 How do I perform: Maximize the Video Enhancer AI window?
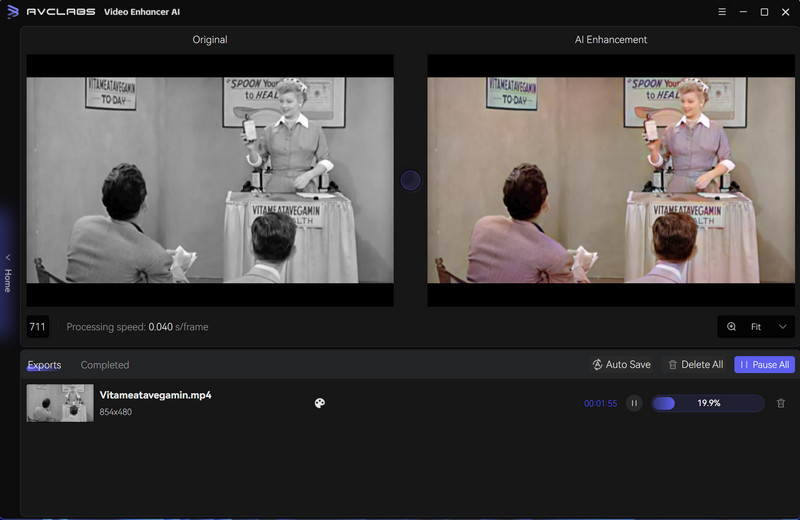764,12
